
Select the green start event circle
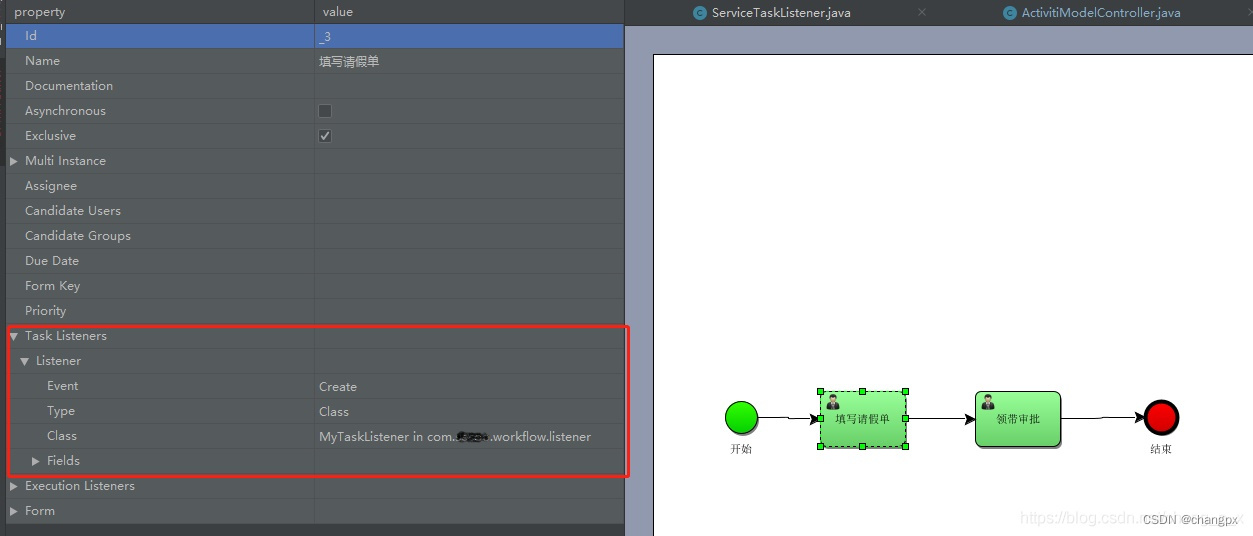[x=741, y=417]
